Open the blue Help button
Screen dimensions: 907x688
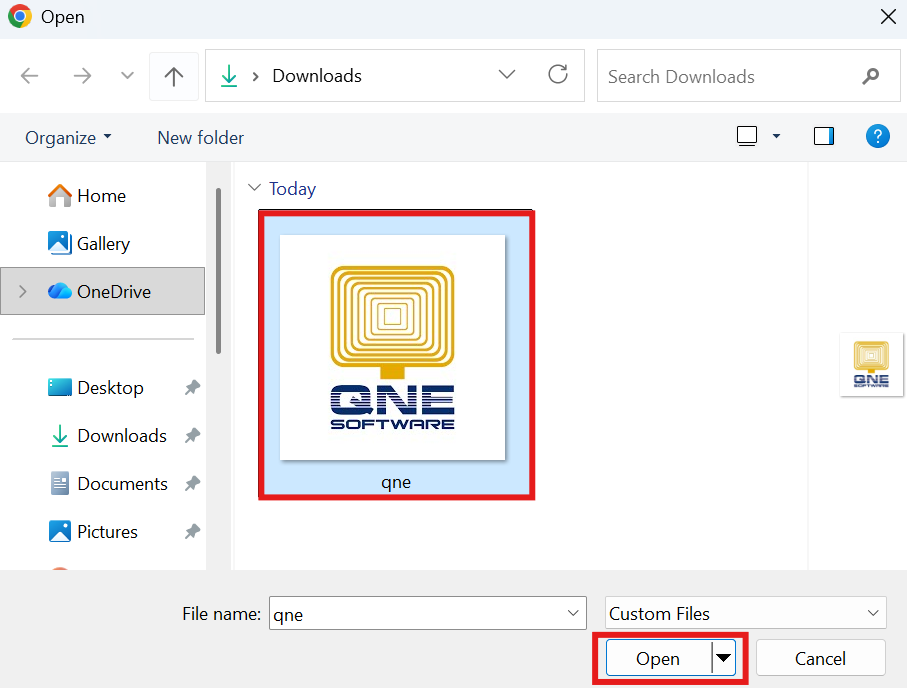pos(877,137)
